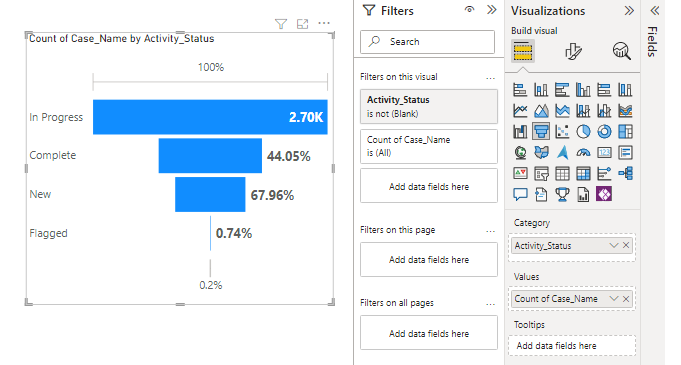Toggle the Filters pane eye visibility

(x=469, y=10)
